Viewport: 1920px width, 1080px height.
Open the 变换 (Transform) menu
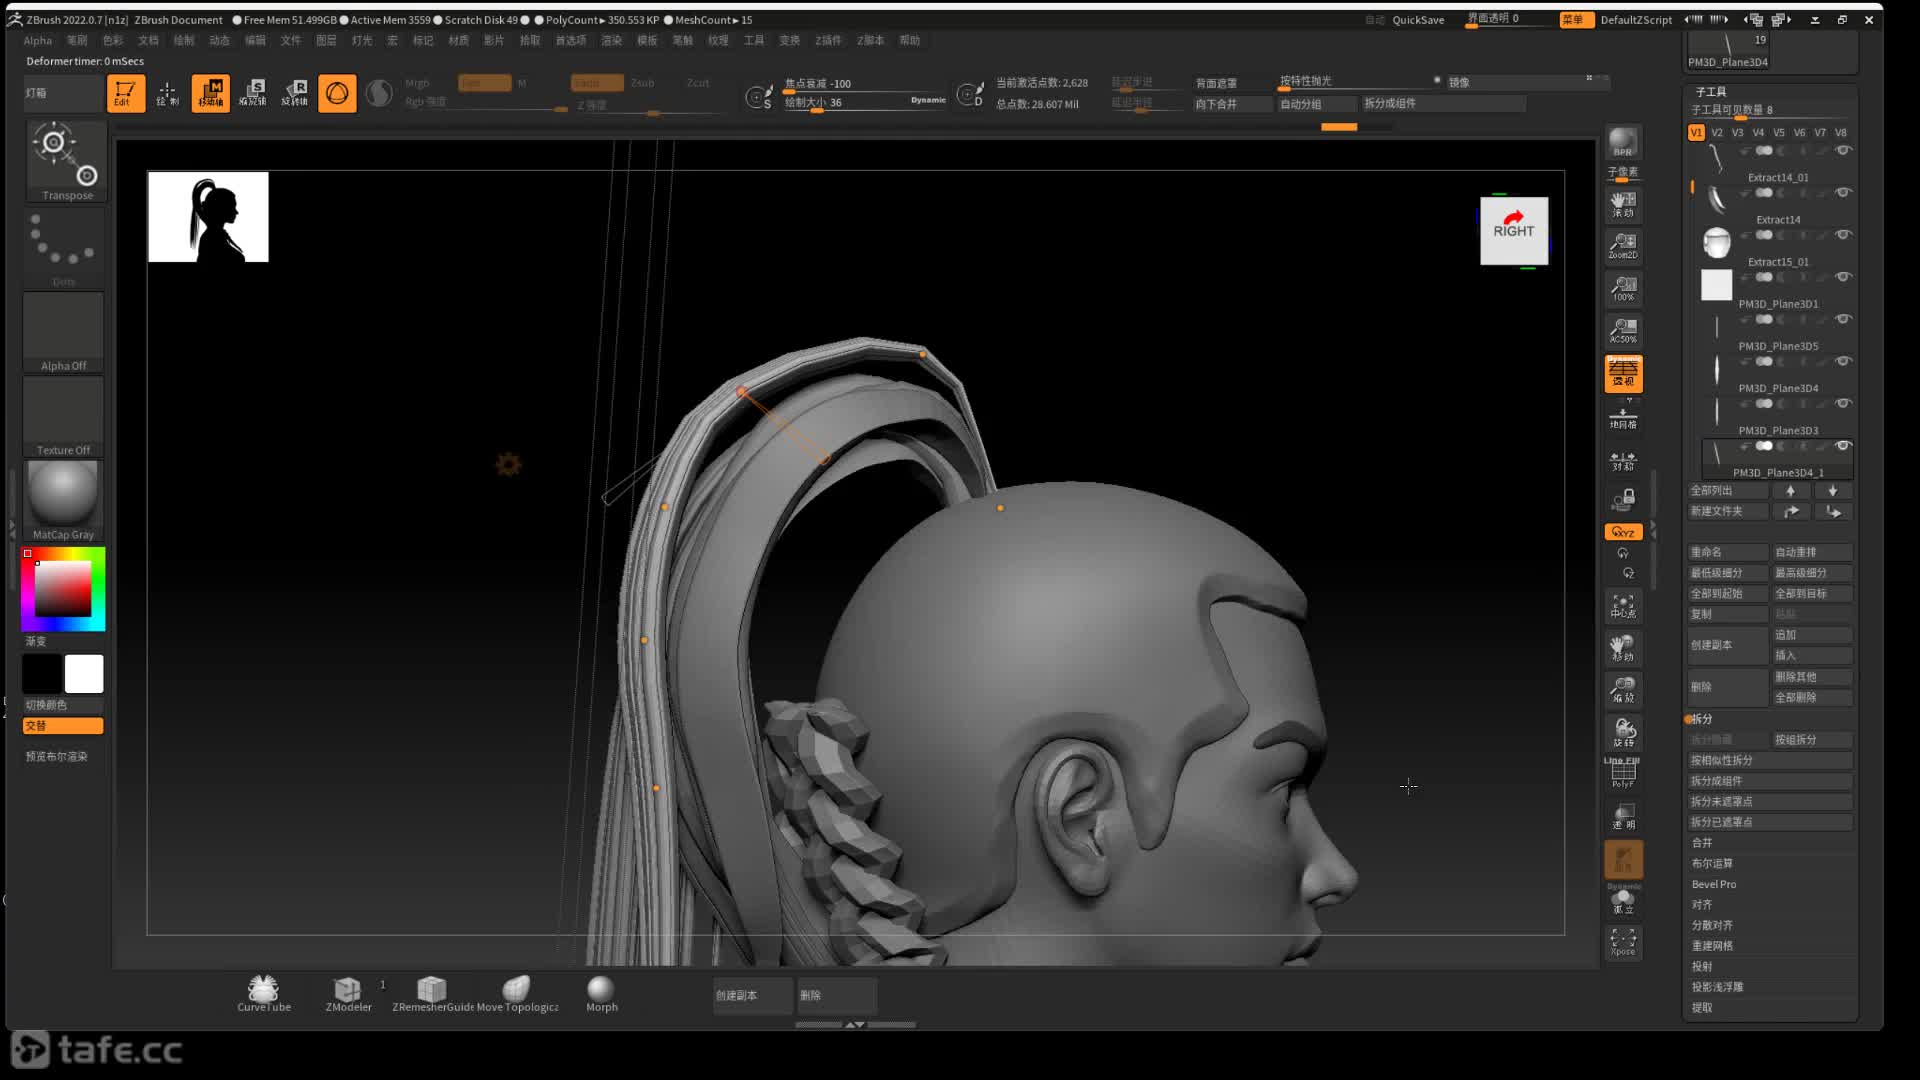790,41
